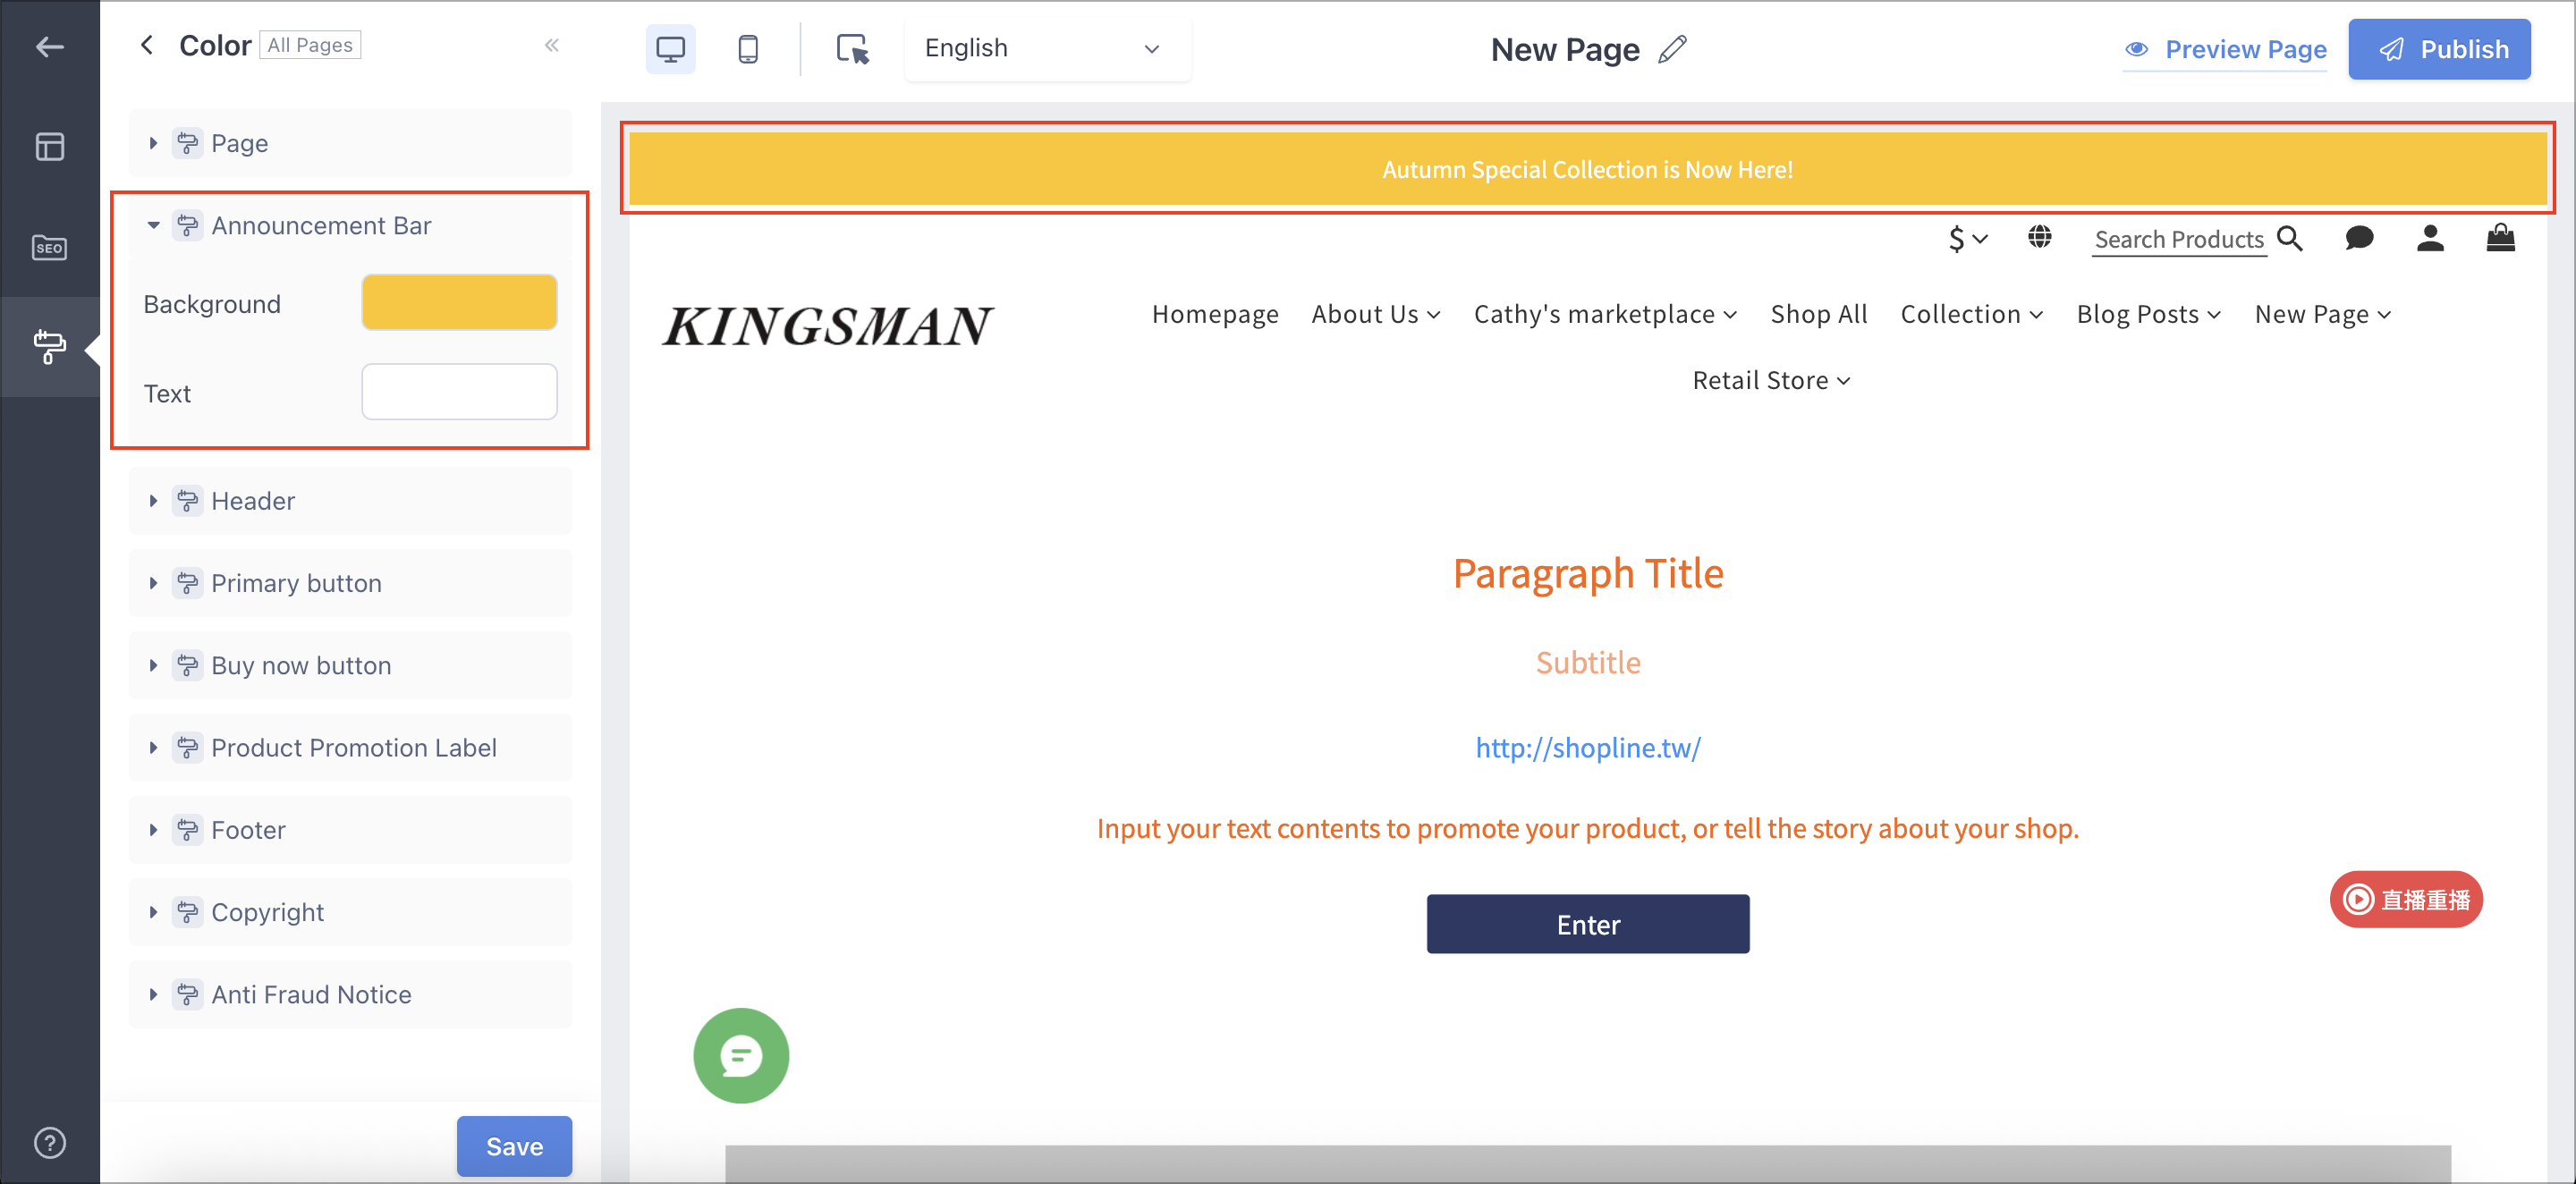Viewport: 2576px width, 1184px height.
Task: Click the red live replay badge
Action: [x=2406, y=899]
